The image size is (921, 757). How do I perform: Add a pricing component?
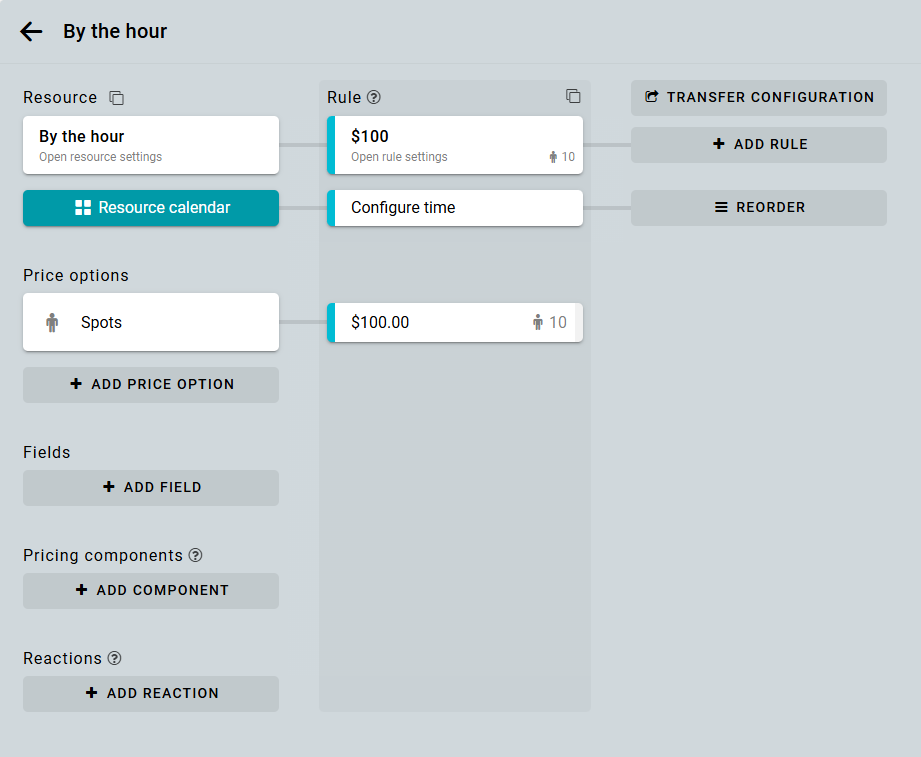151,591
